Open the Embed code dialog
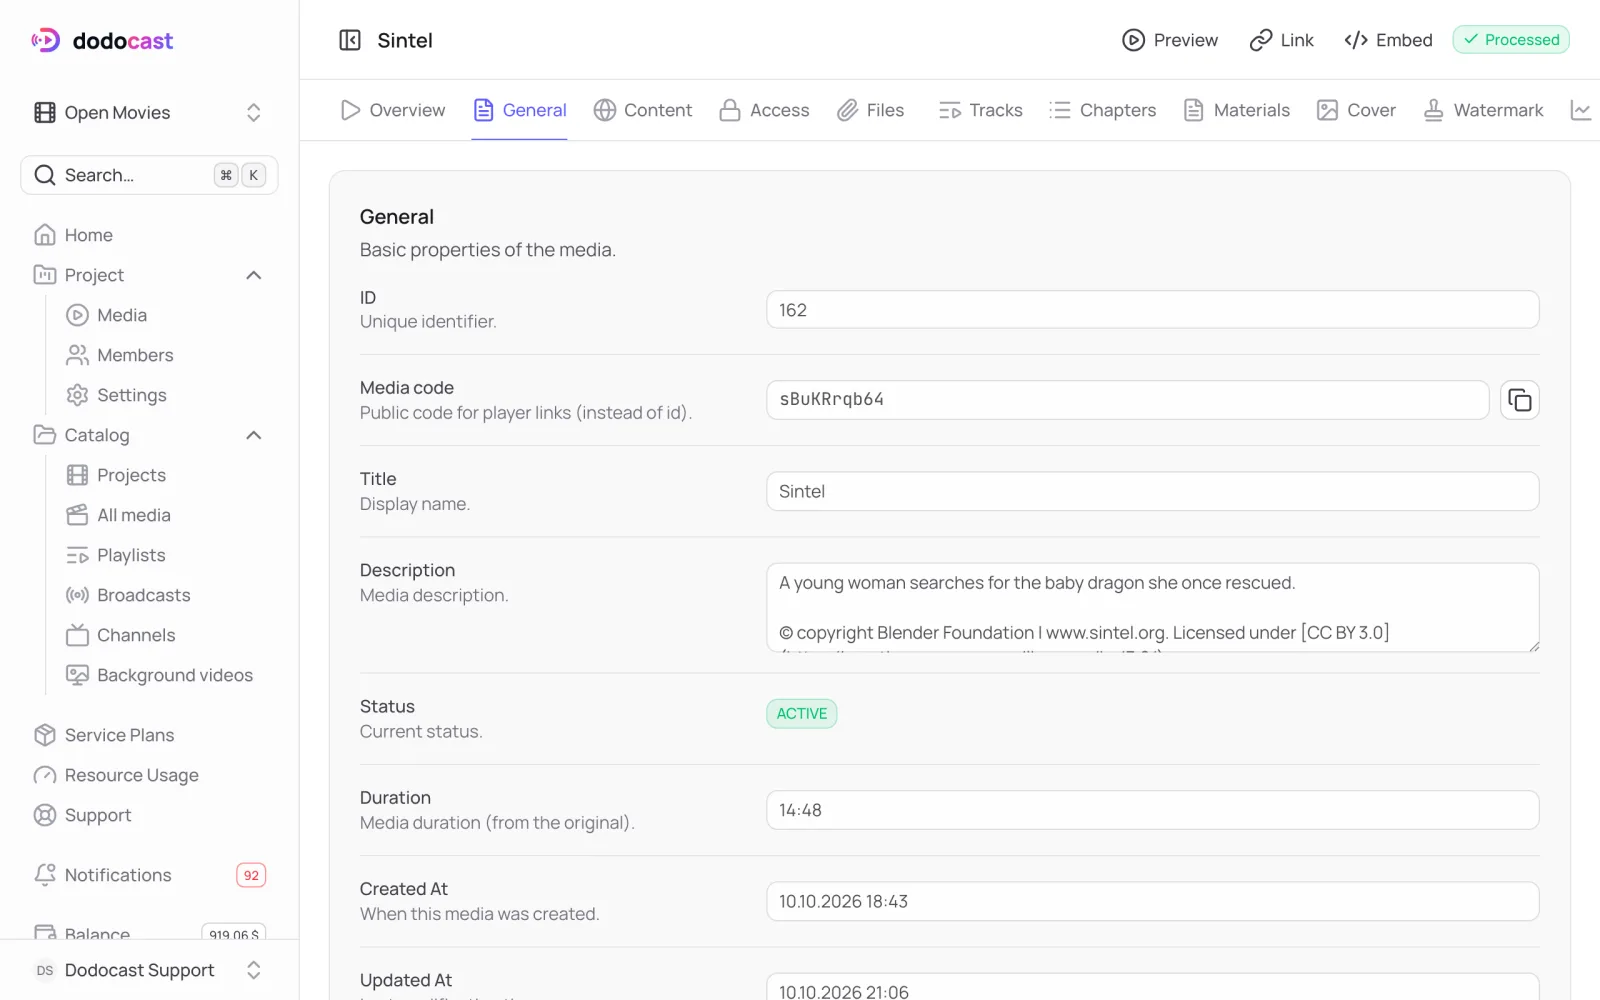 point(1388,40)
